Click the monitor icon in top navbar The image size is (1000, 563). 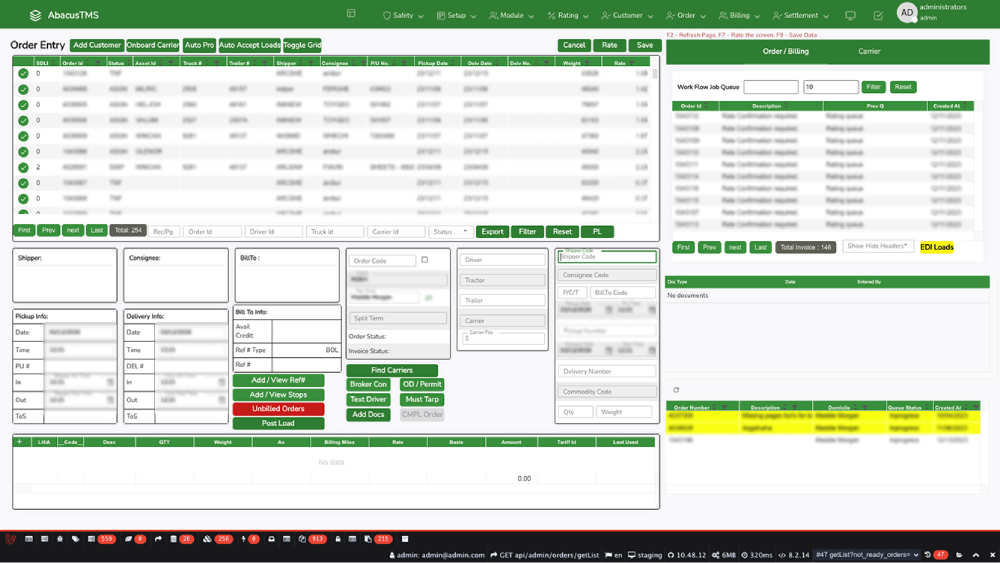(850, 16)
